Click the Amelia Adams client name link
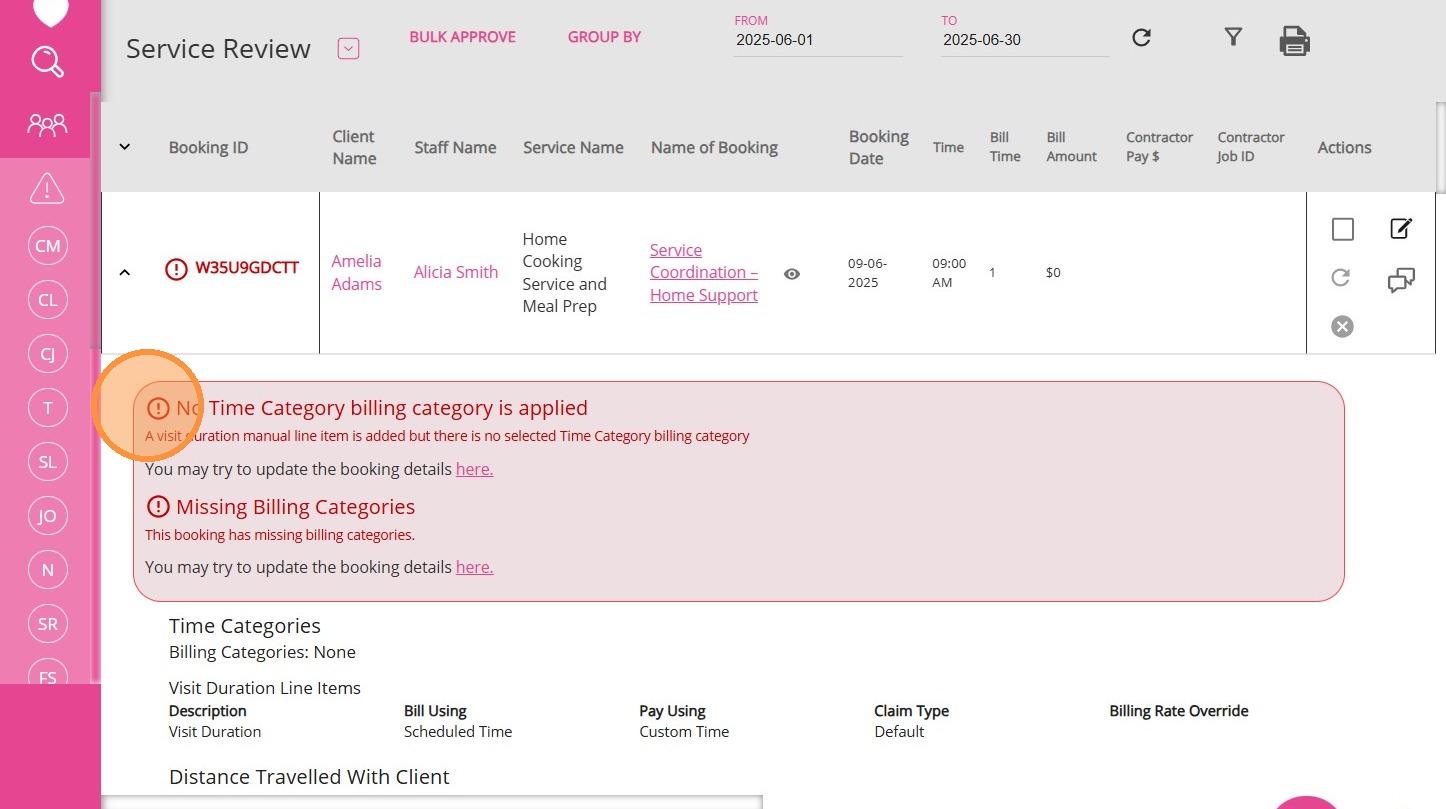The image size is (1446, 809). pyautogui.click(x=356, y=272)
